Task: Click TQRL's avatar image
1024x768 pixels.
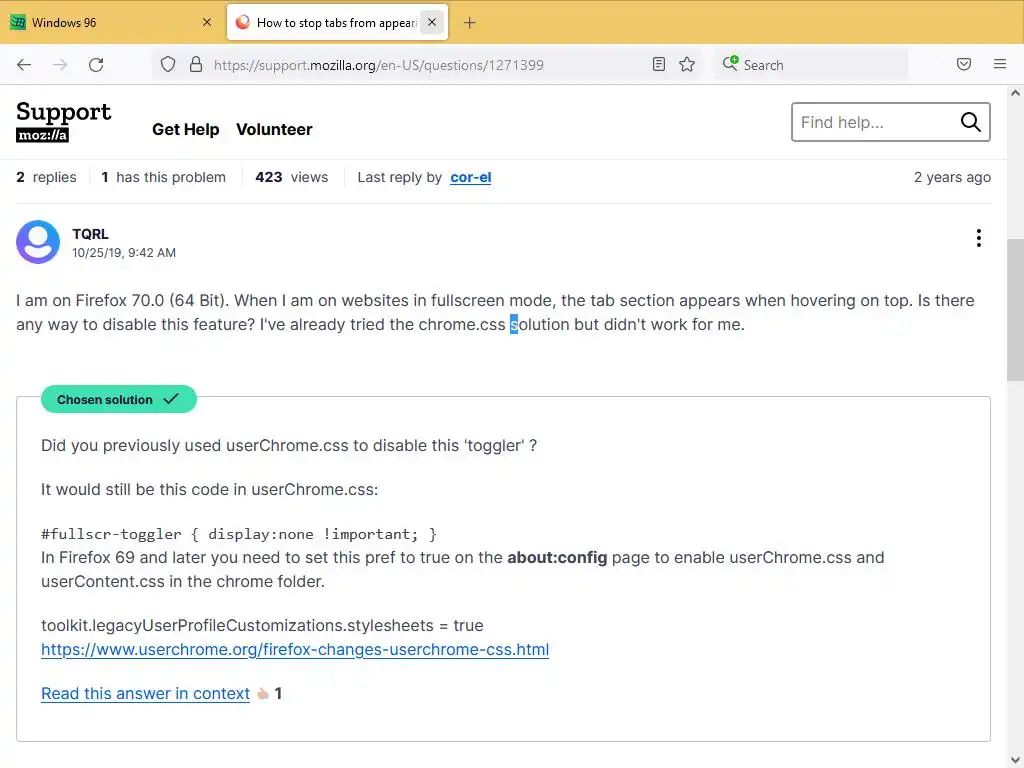Action: pos(38,242)
